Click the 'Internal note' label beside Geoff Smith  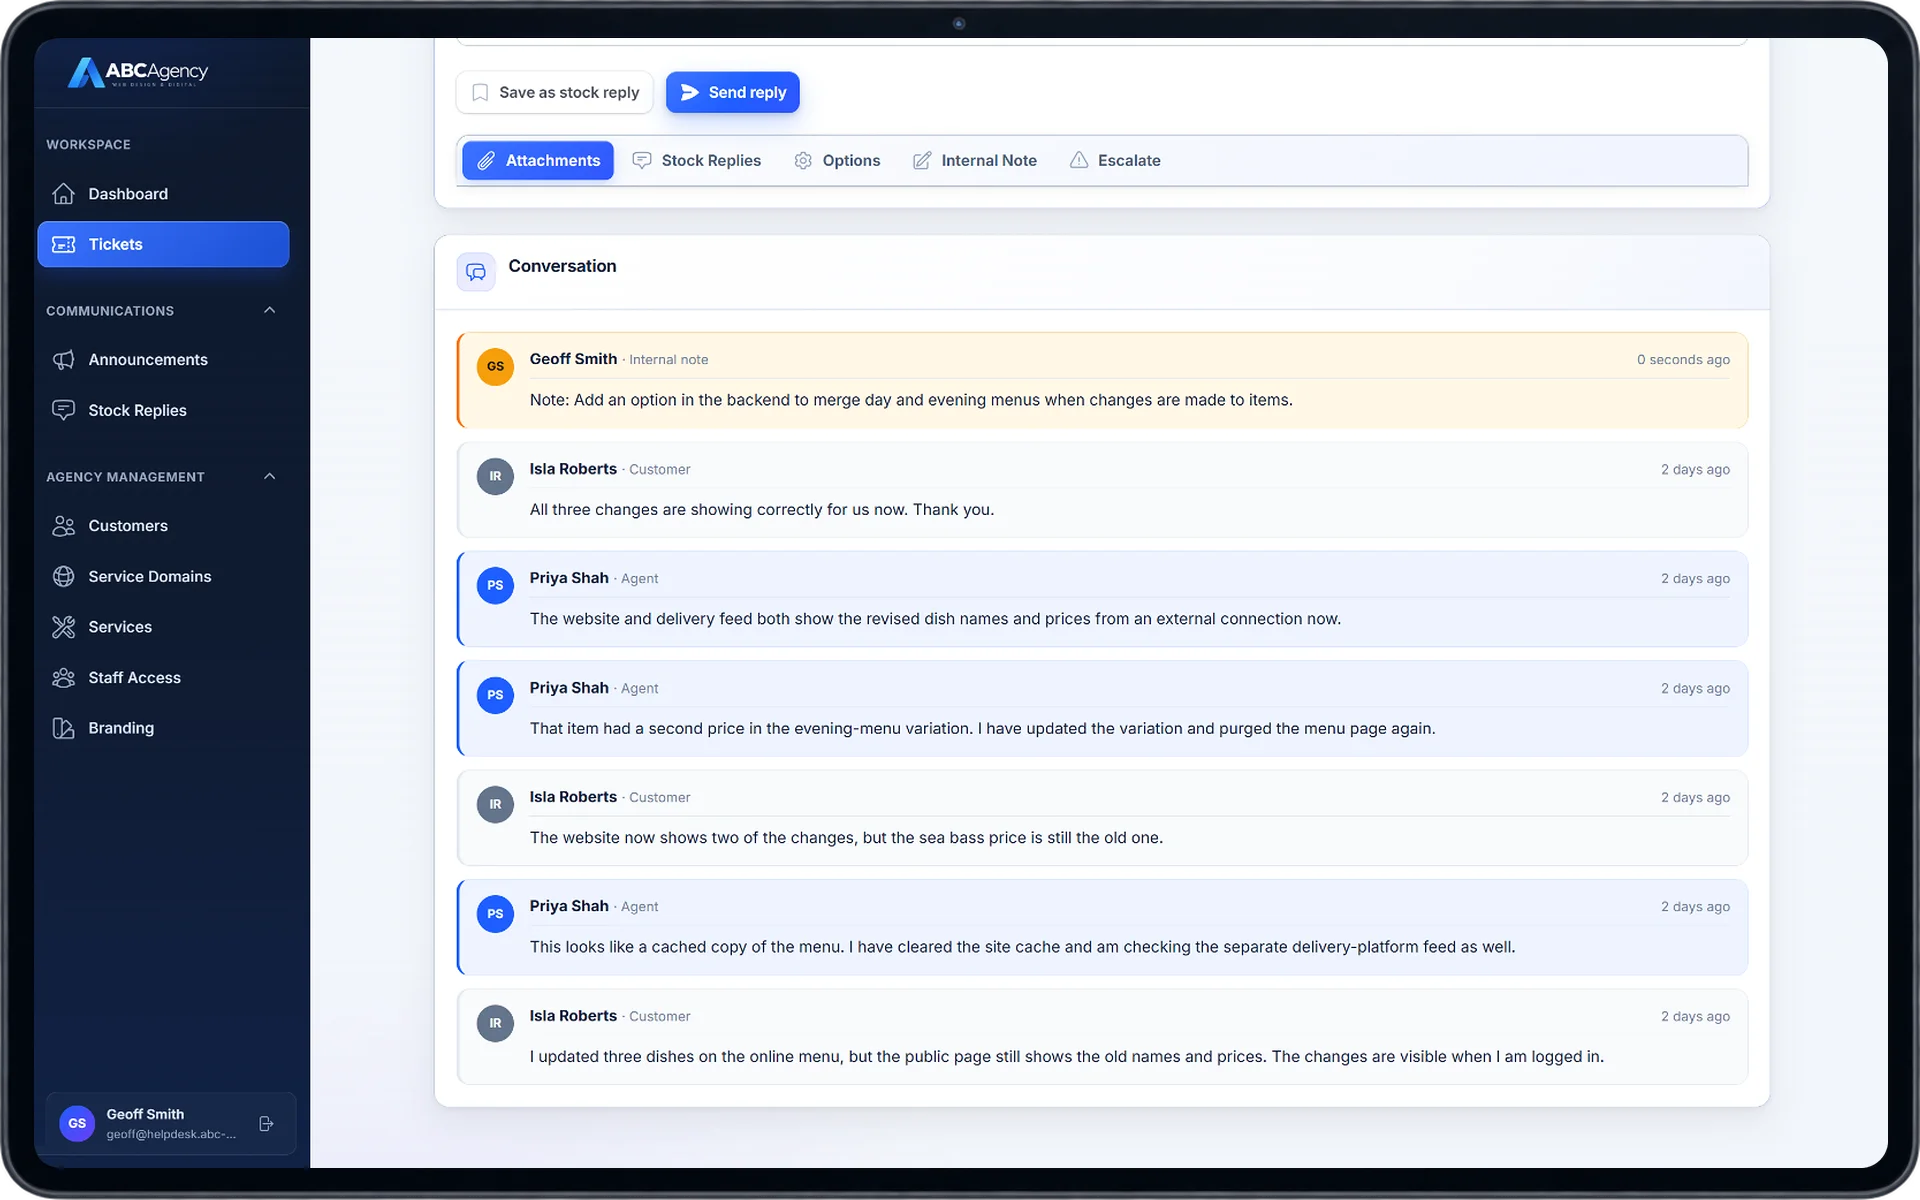pyautogui.click(x=668, y=360)
